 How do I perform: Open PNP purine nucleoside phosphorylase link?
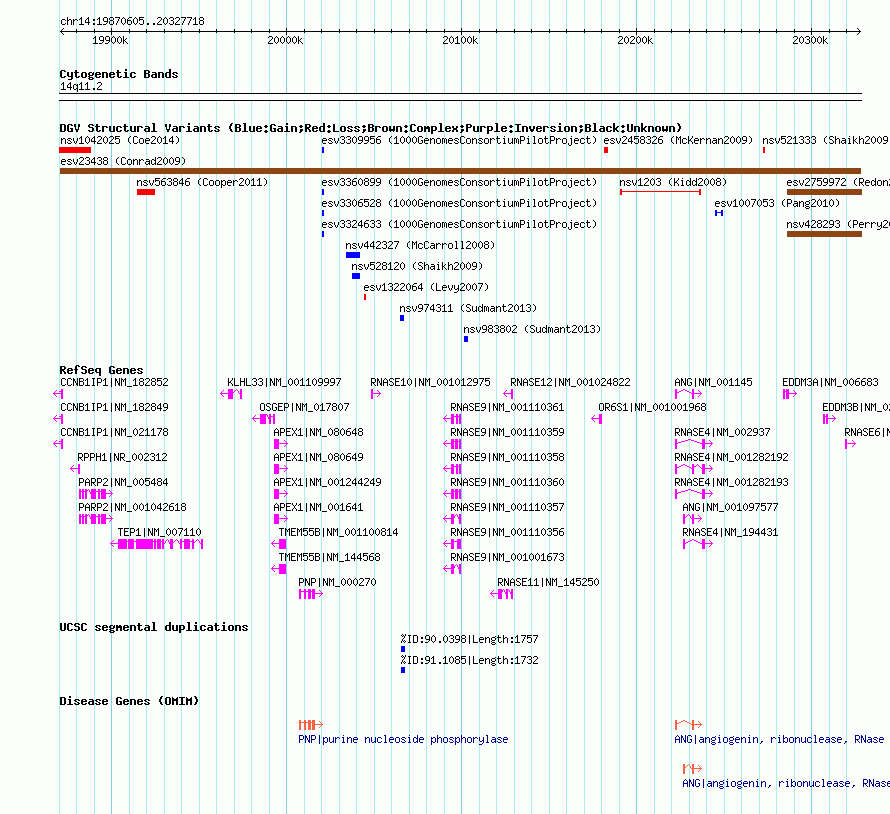pos(403,740)
